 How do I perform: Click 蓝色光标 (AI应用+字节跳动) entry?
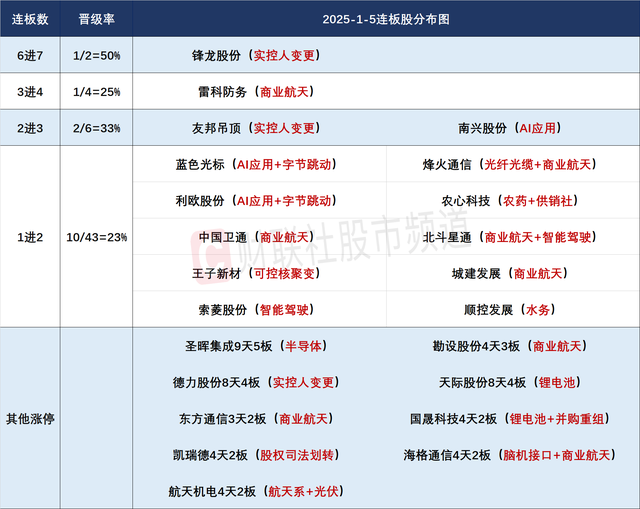click(256, 164)
